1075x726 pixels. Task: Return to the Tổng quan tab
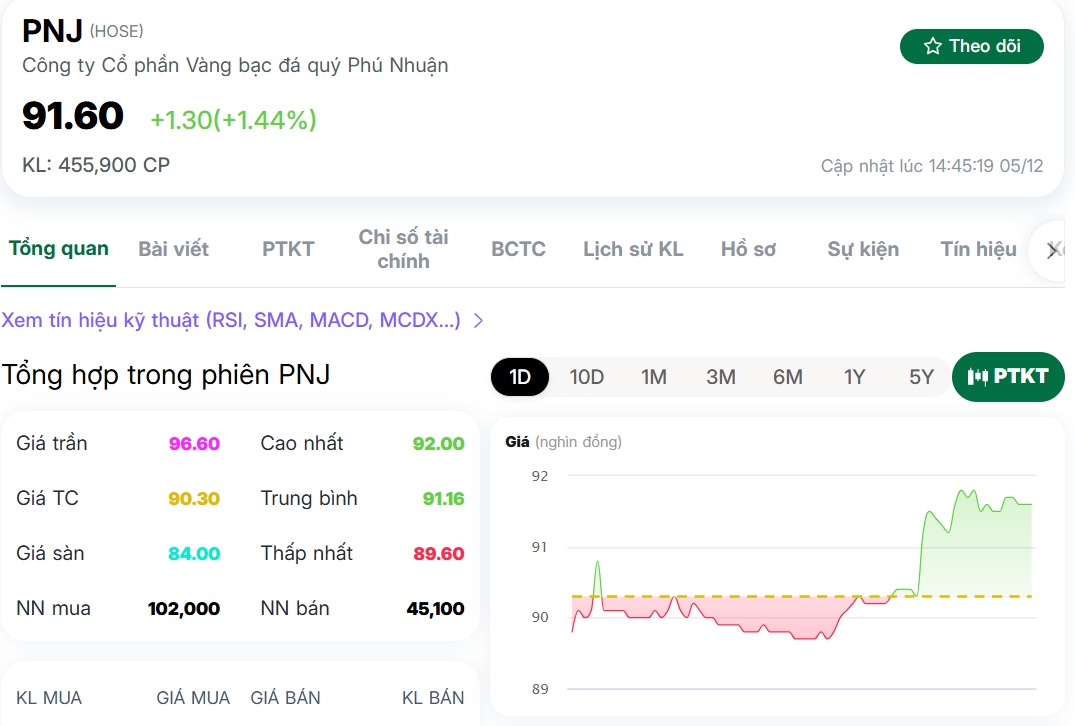pyautogui.click(x=58, y=249)
